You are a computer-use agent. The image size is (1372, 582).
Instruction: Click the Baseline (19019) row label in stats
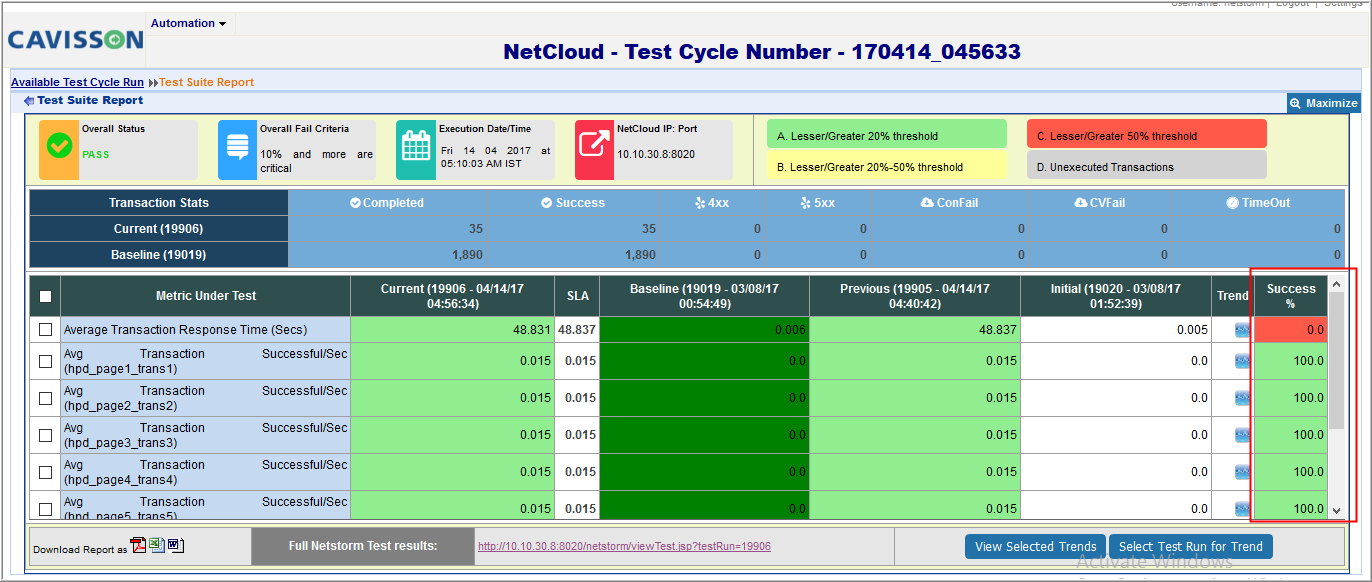158,255
